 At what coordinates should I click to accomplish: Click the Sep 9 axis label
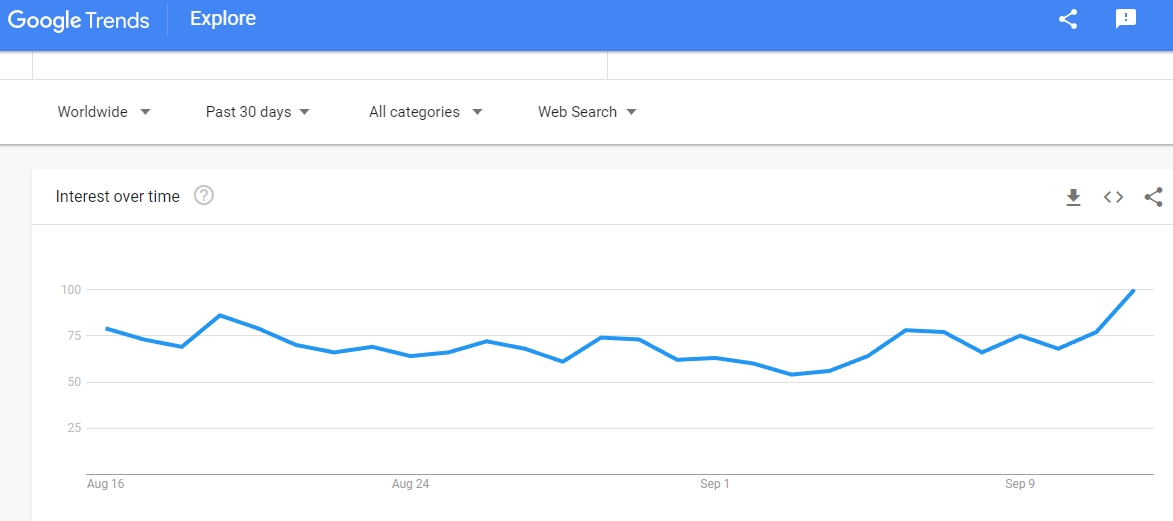click(x=1020, y=484)
